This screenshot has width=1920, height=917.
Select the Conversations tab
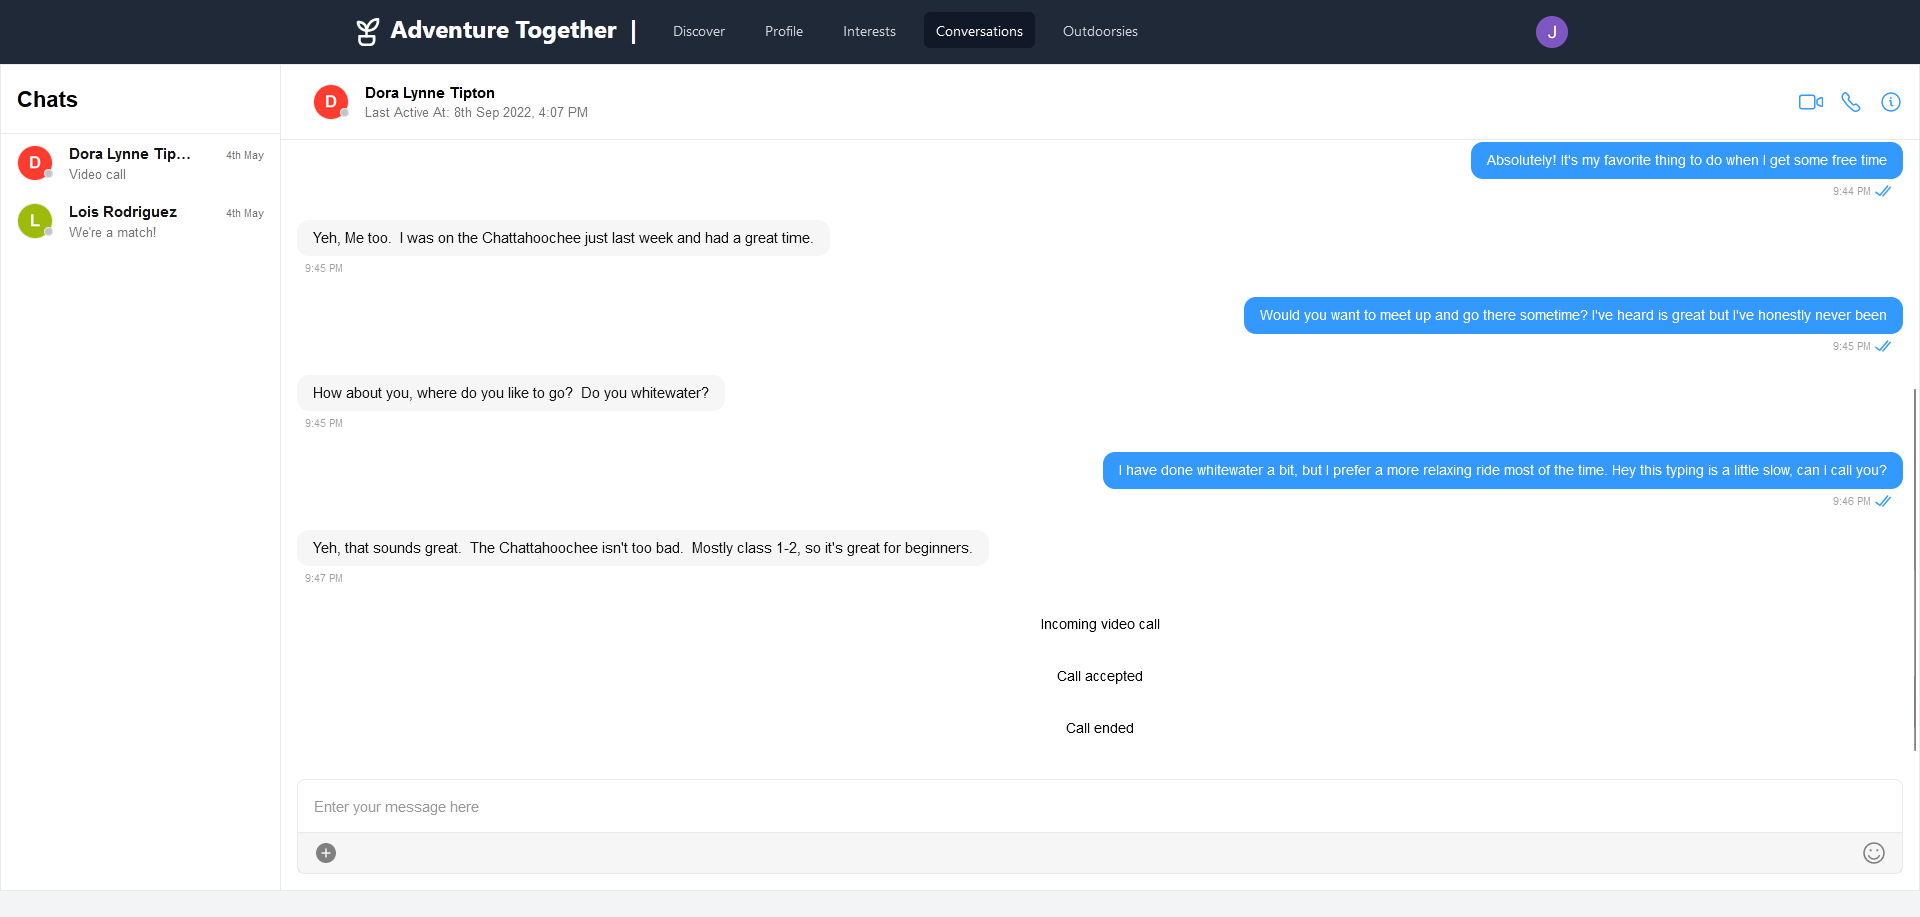[979, 31]
